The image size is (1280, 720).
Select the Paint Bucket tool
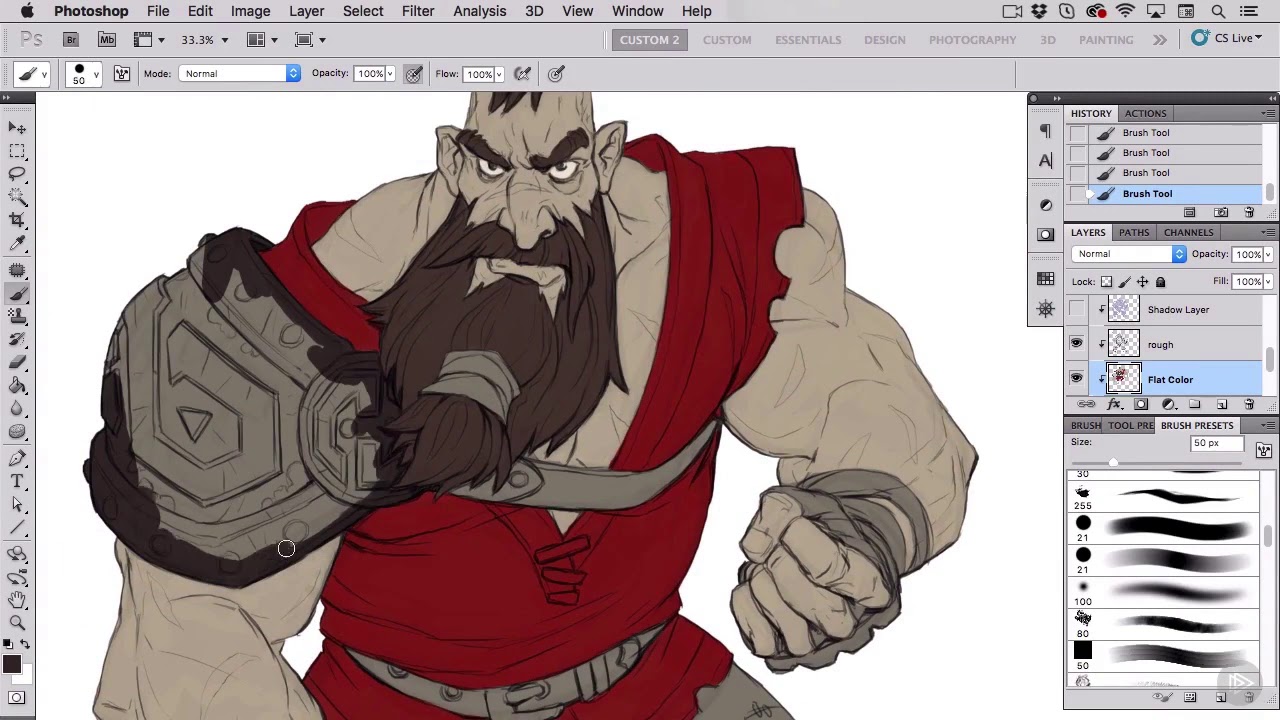(17, 386)
